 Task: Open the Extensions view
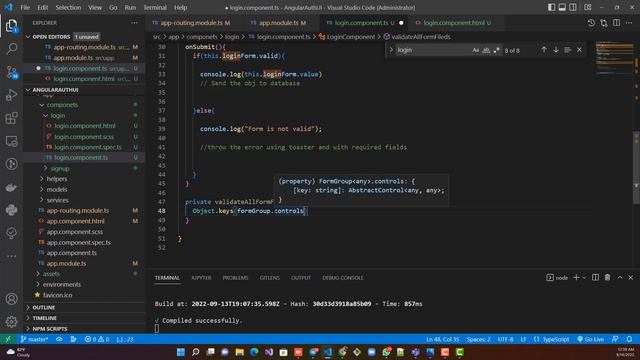11,118
